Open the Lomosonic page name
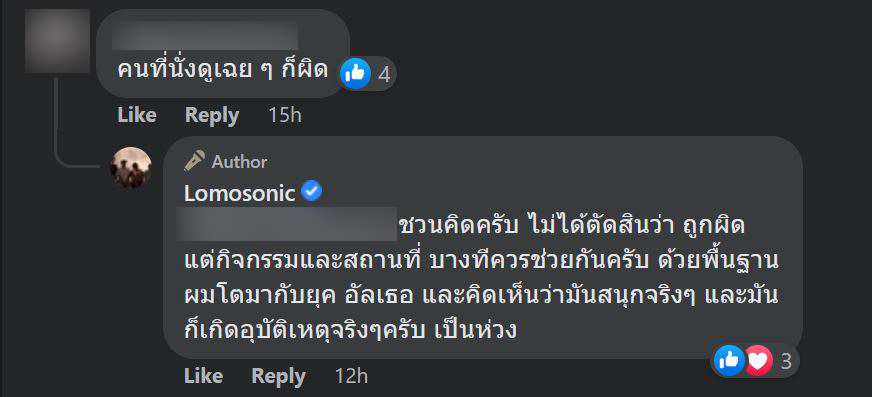 tap(240, 193)
